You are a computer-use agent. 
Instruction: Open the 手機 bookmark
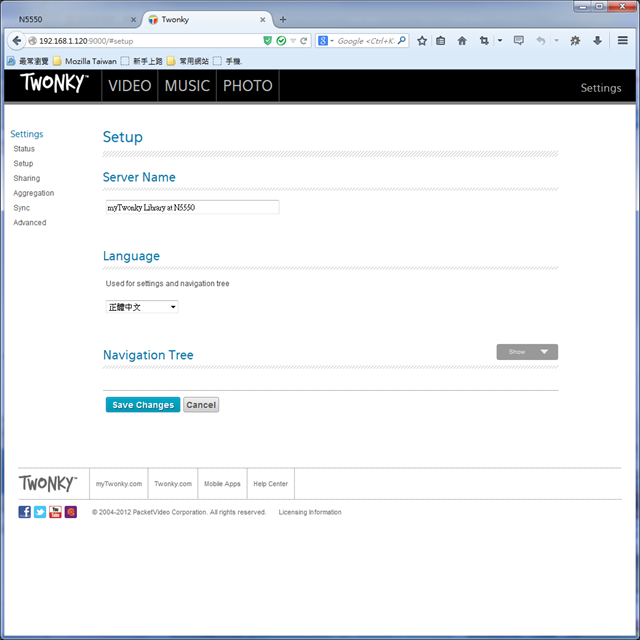point(228,61)
